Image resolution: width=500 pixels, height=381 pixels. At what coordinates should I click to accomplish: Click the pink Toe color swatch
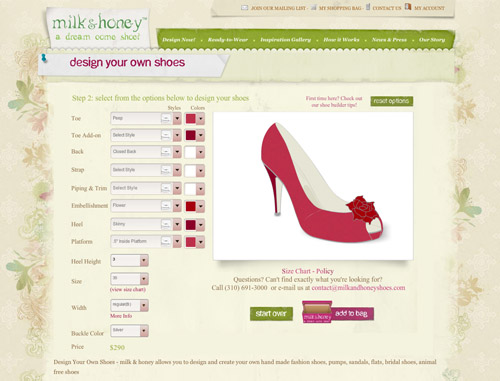191,119
